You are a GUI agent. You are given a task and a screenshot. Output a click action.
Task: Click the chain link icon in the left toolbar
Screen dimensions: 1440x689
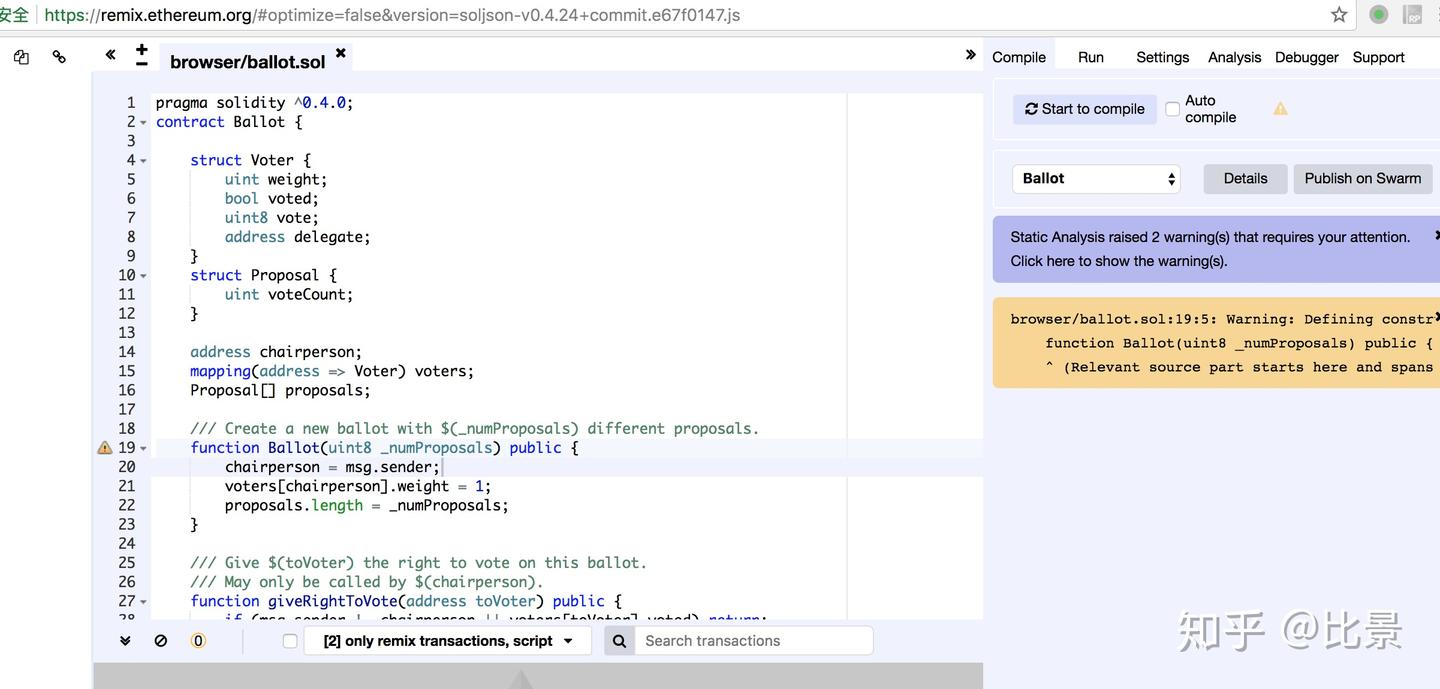59,57
